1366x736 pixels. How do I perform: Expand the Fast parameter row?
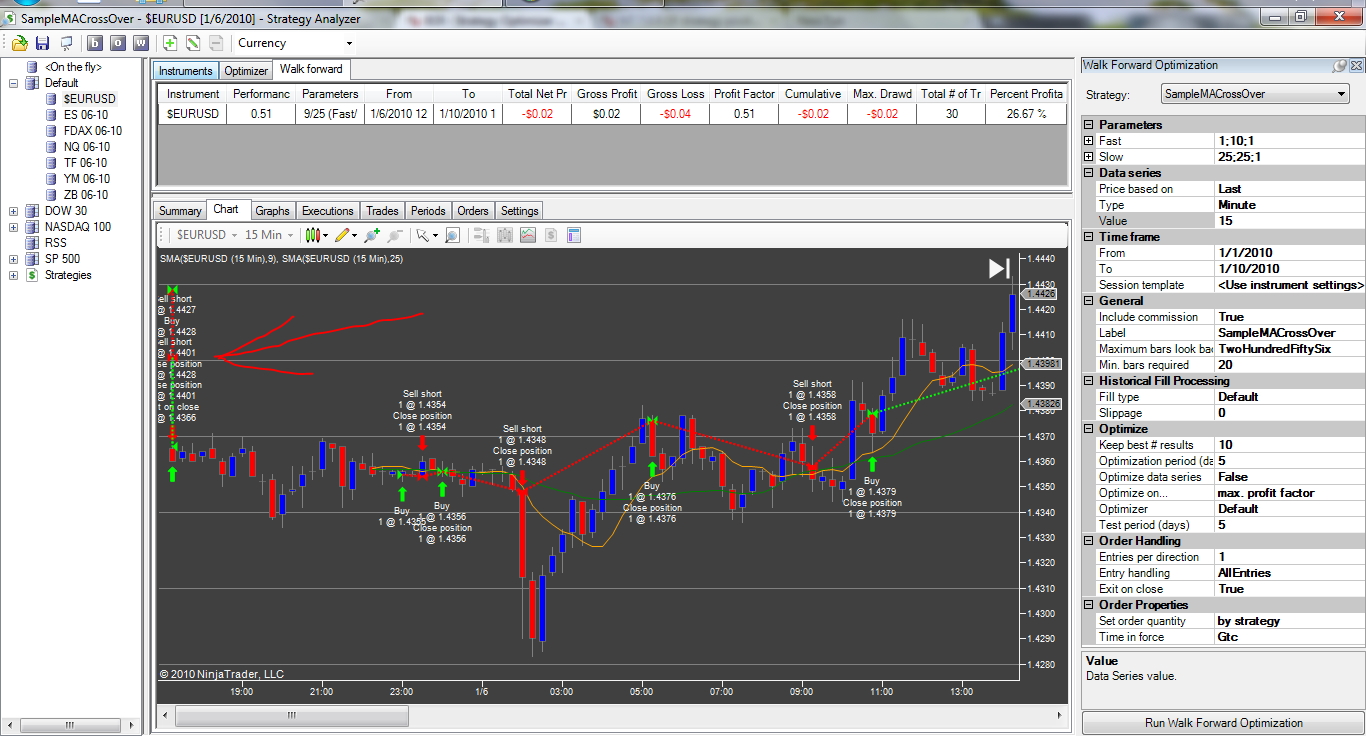pos(1089,141)
